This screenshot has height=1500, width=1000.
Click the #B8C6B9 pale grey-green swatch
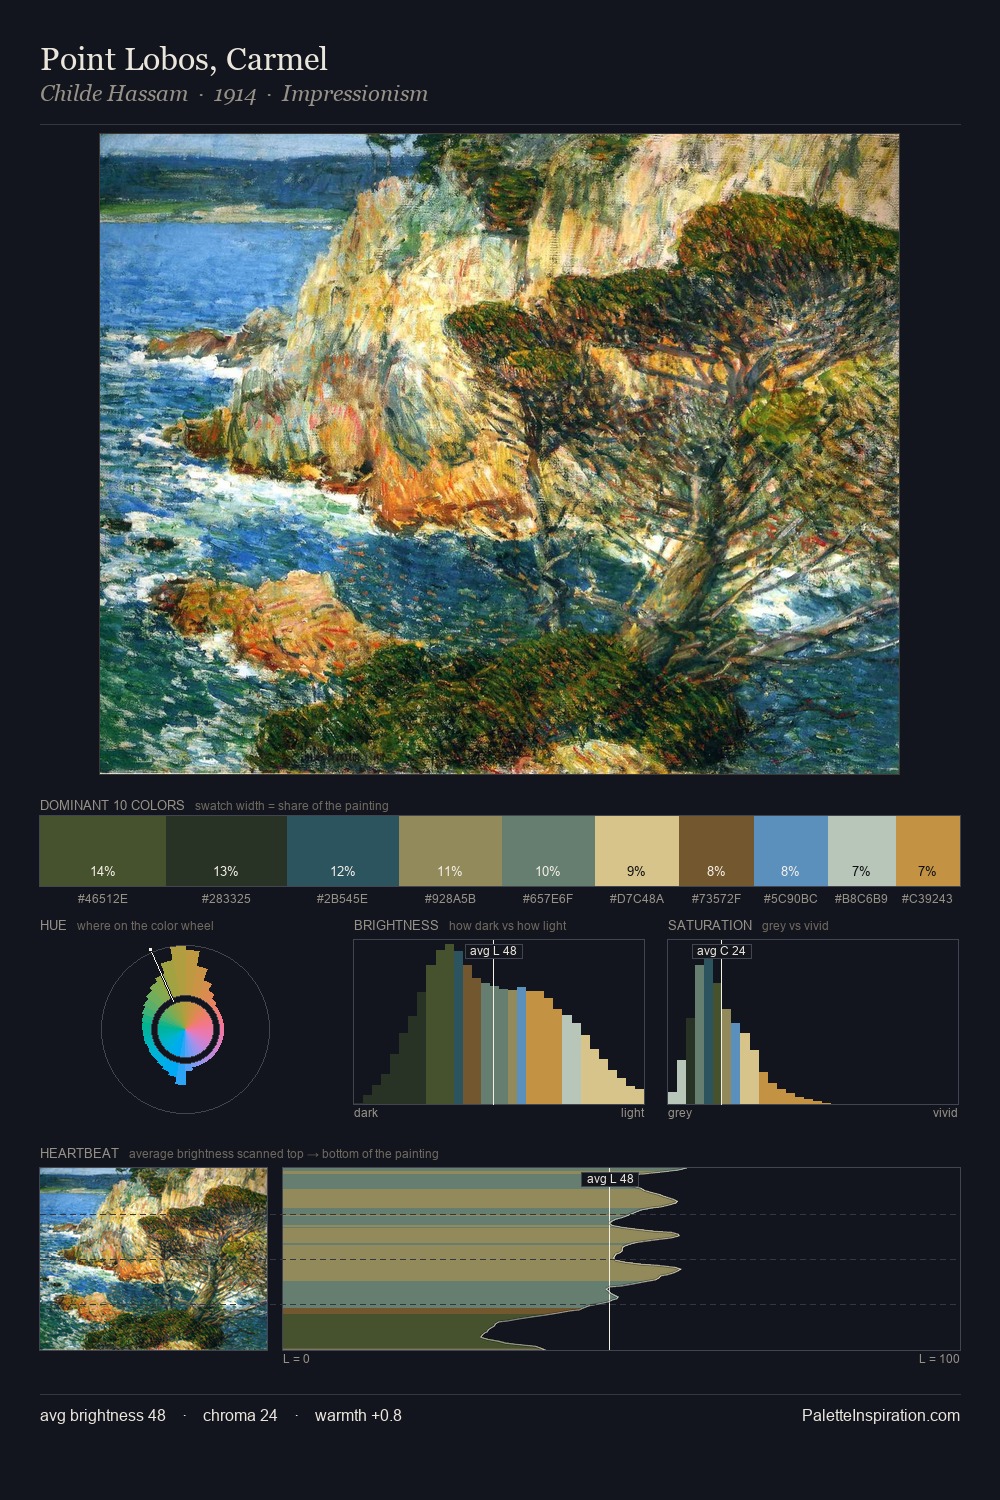[x=862, y=851]
